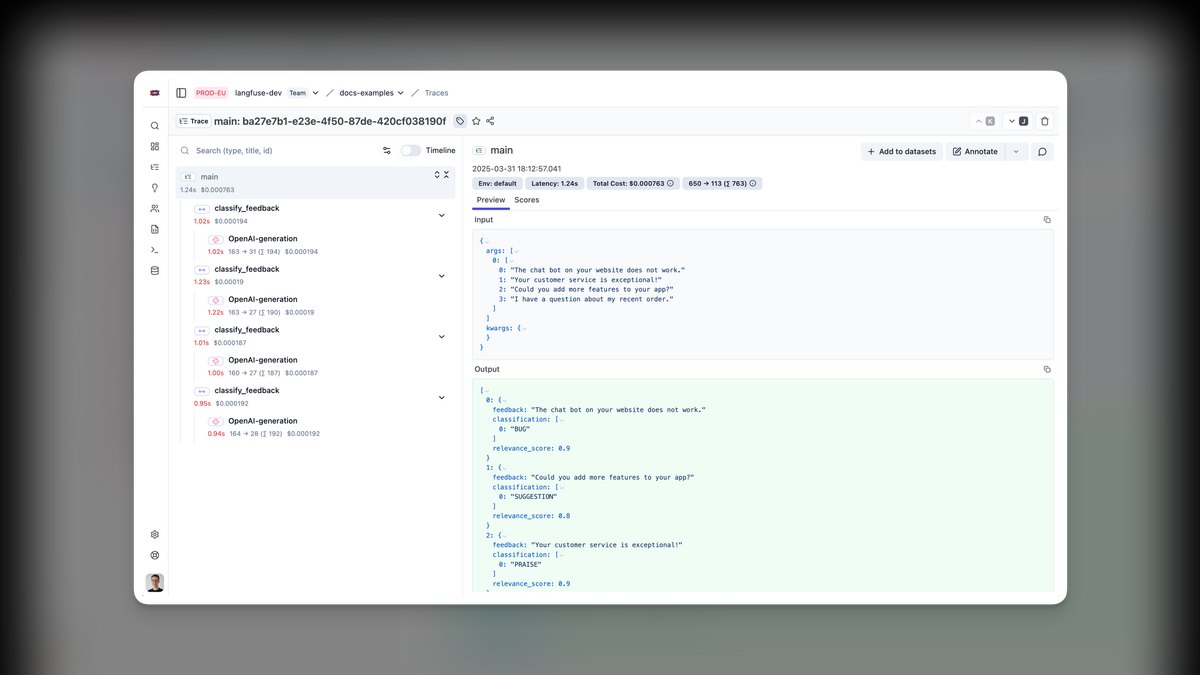This screenshot has width=1200, height=675.
Task: Toggle the Timeline switch
Action: pyautogui.click(x=411, y=151)
